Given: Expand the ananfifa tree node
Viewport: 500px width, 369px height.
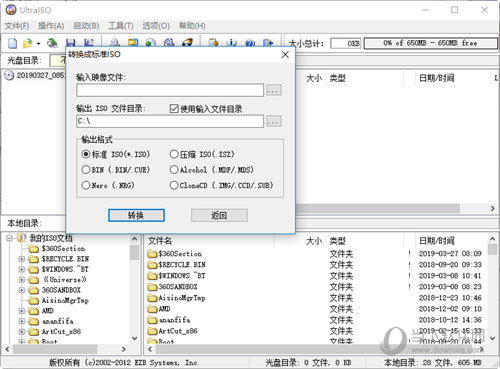Looking at the screenshot, I should [x=22, y=321].
